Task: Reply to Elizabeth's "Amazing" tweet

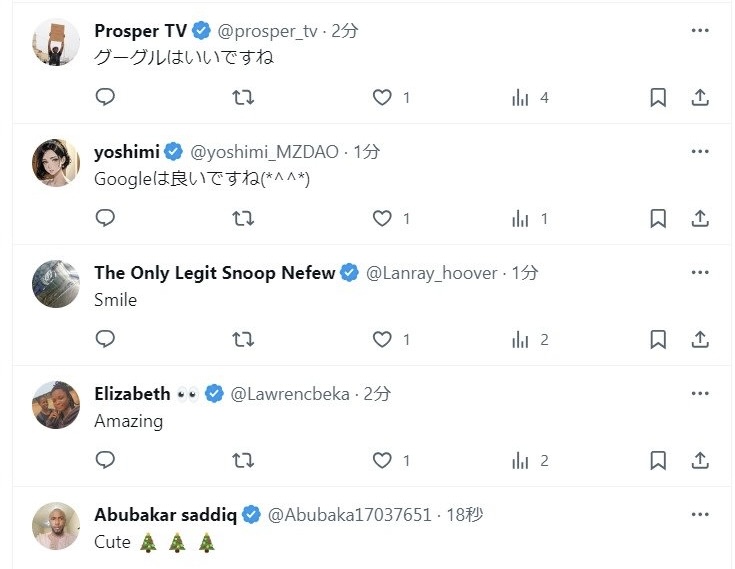Action: click(105, 460)
